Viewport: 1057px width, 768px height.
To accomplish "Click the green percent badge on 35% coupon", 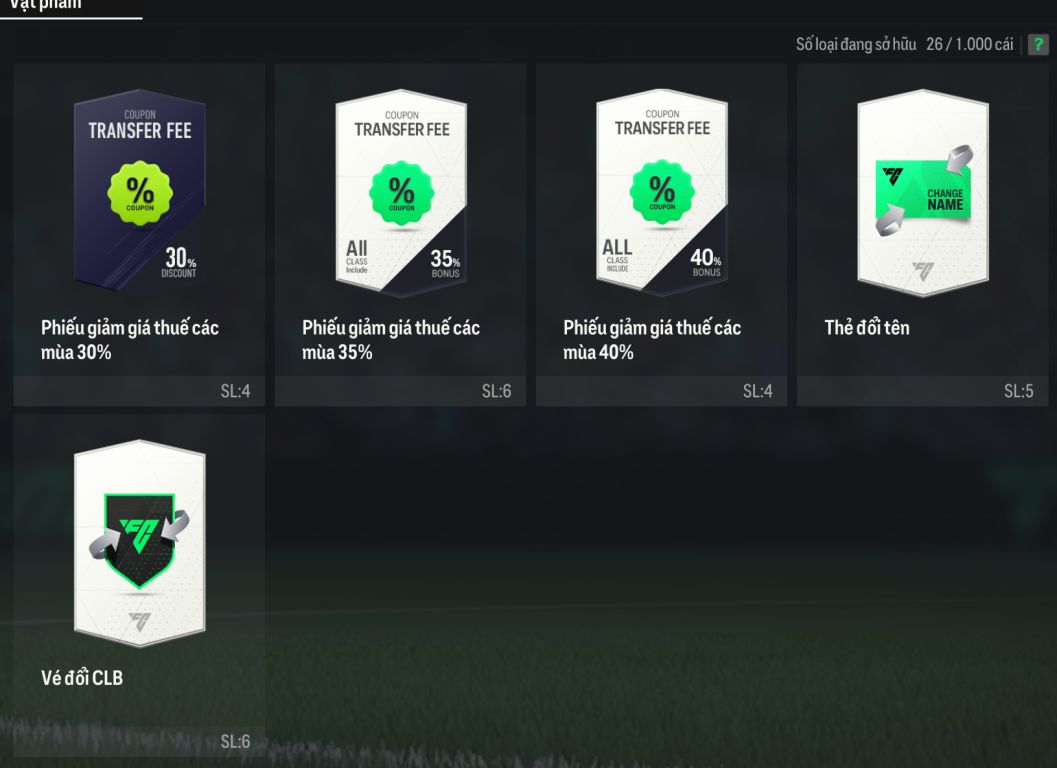I will point(401,192).
